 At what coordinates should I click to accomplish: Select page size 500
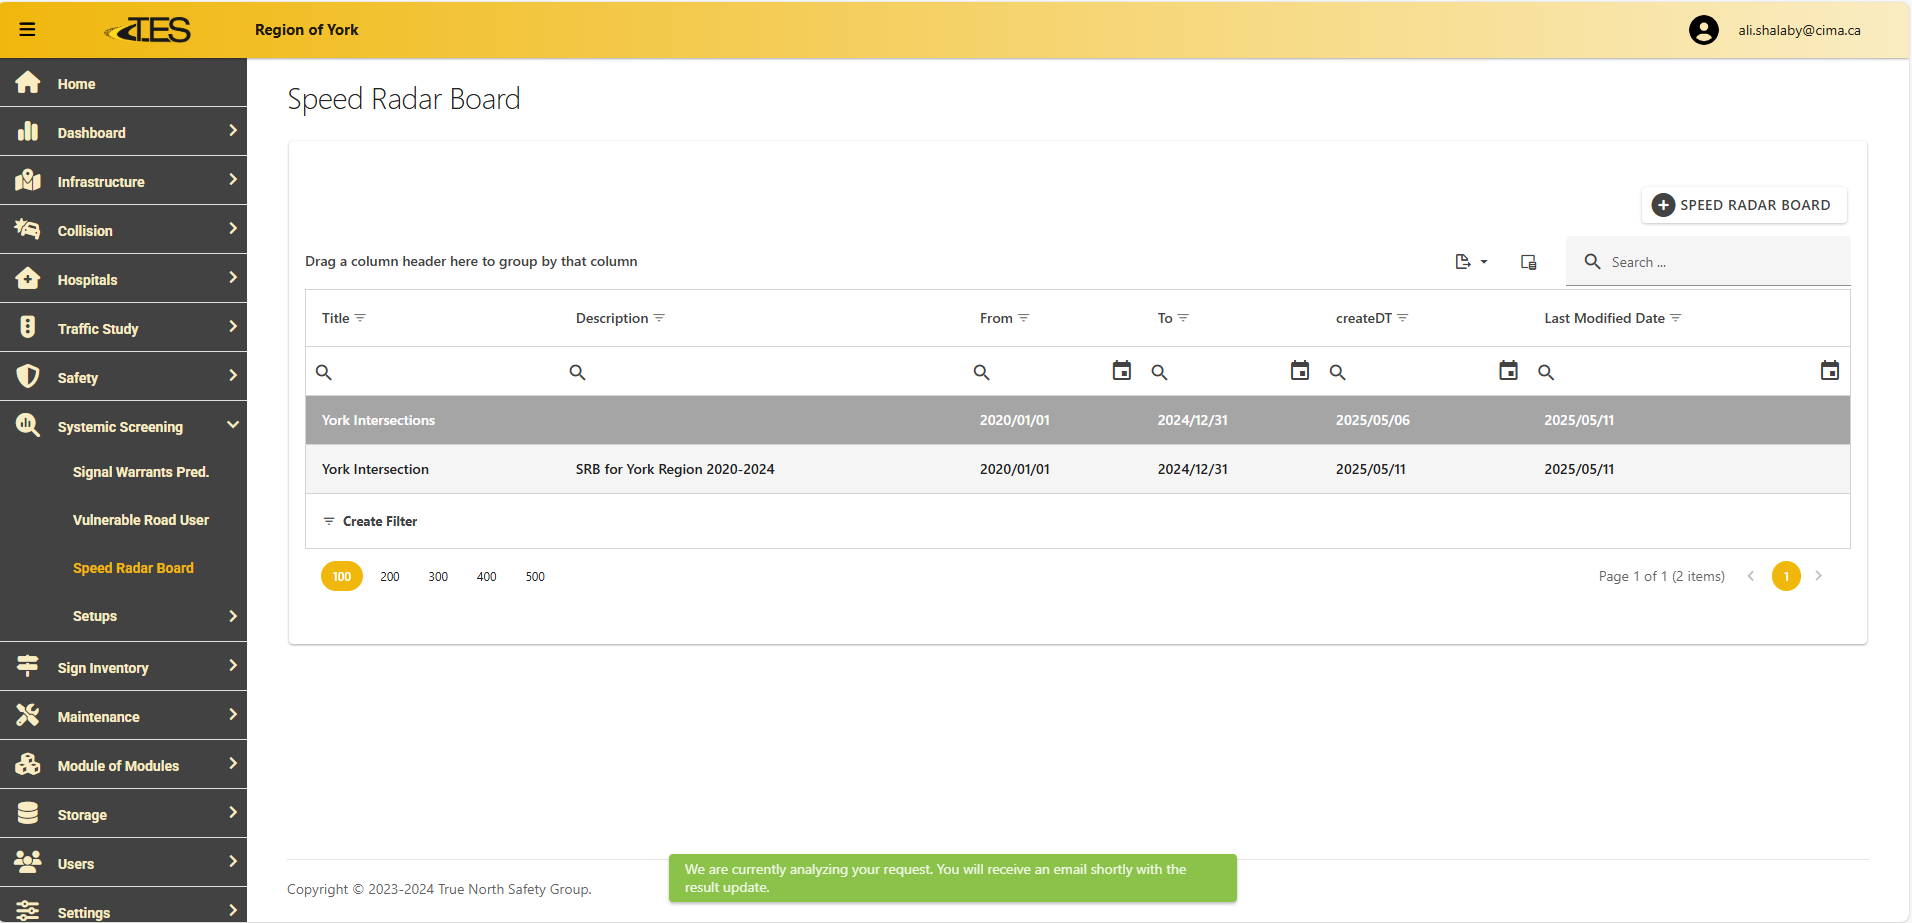point(535,577)
